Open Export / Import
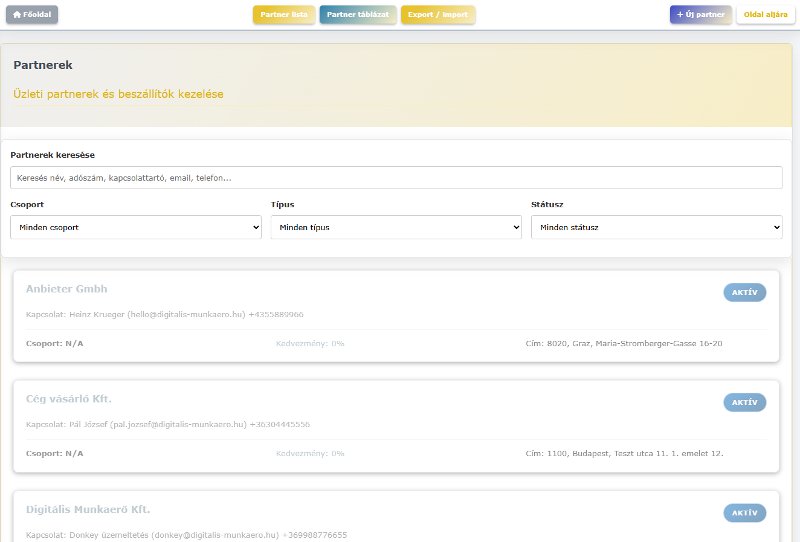 coord(437,15)
